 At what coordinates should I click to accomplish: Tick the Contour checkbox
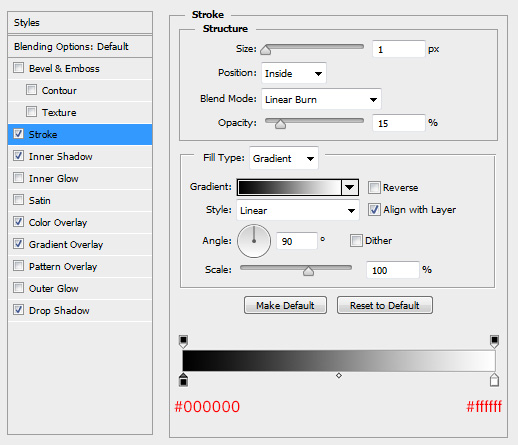pos(31,90)
